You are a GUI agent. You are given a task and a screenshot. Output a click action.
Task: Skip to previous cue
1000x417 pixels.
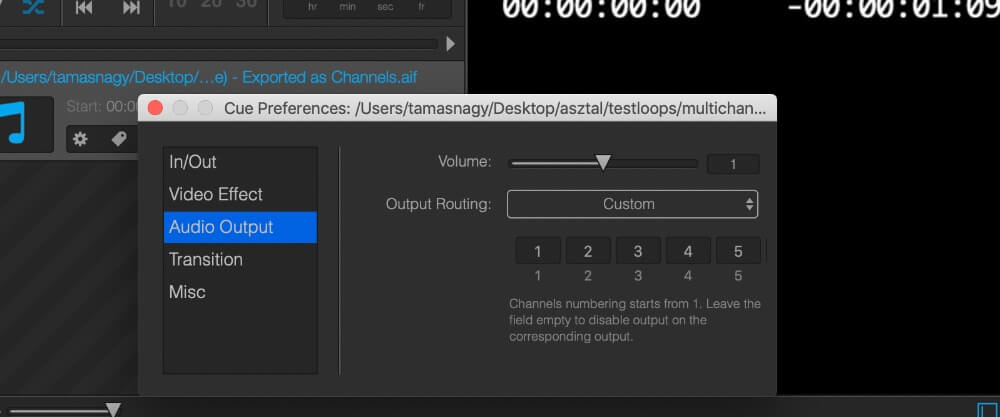pyautogui.click(x=84, y=8)
